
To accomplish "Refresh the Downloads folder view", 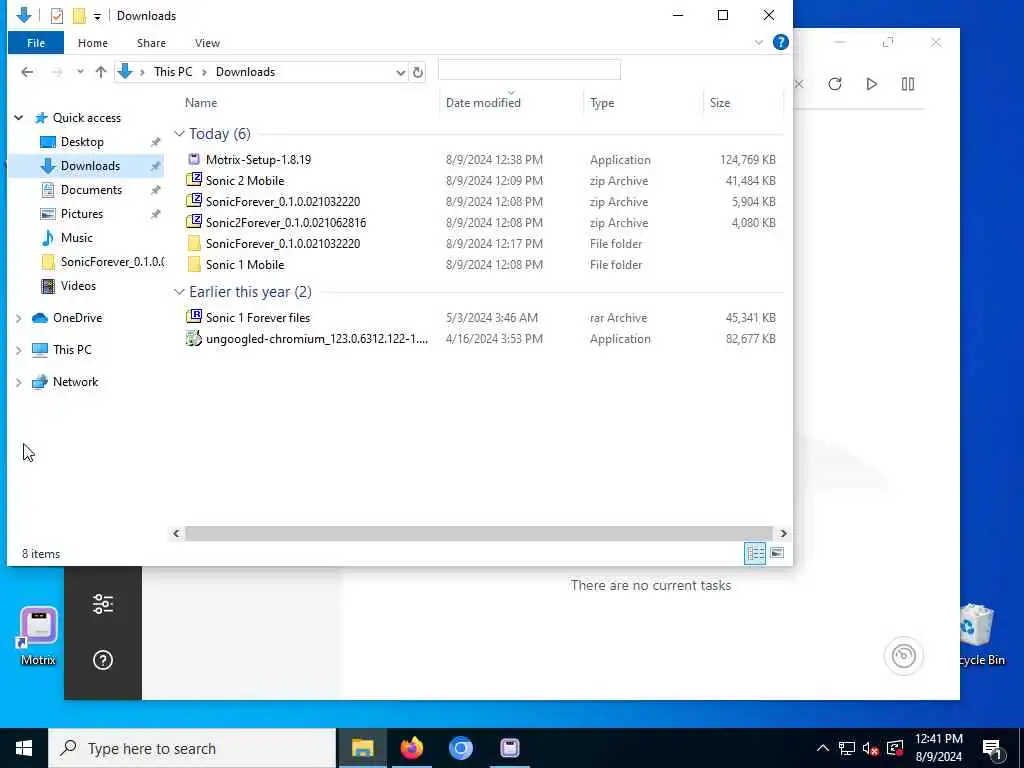I will 418,72.
